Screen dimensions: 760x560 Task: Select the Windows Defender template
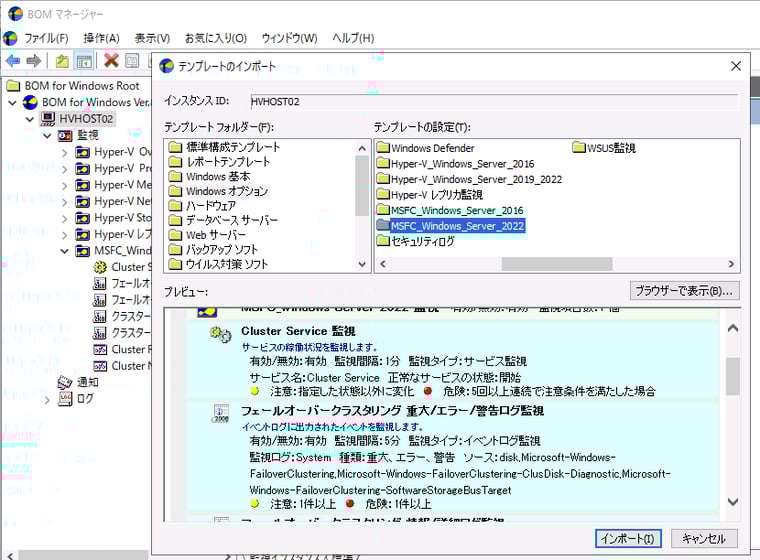click(x=426, y=148)
